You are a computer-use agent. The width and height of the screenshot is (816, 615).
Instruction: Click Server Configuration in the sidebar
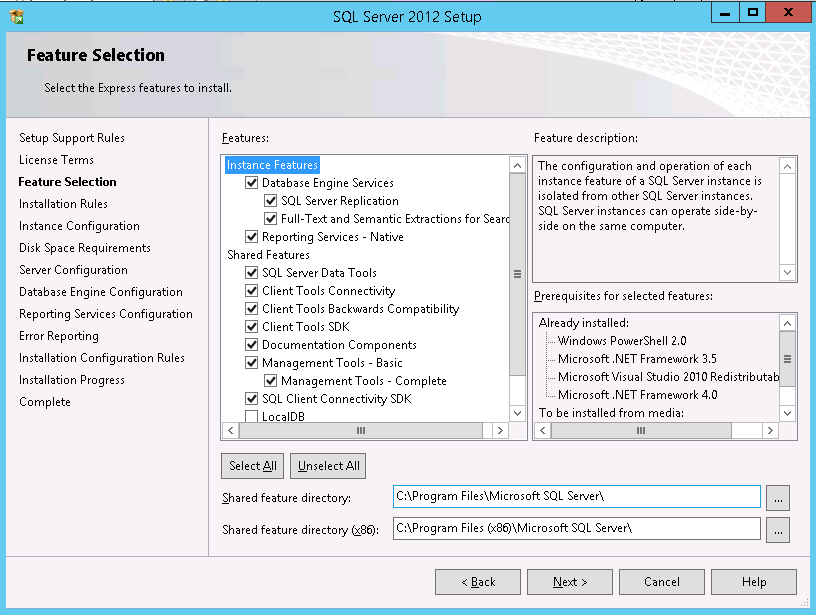[73, 270]
